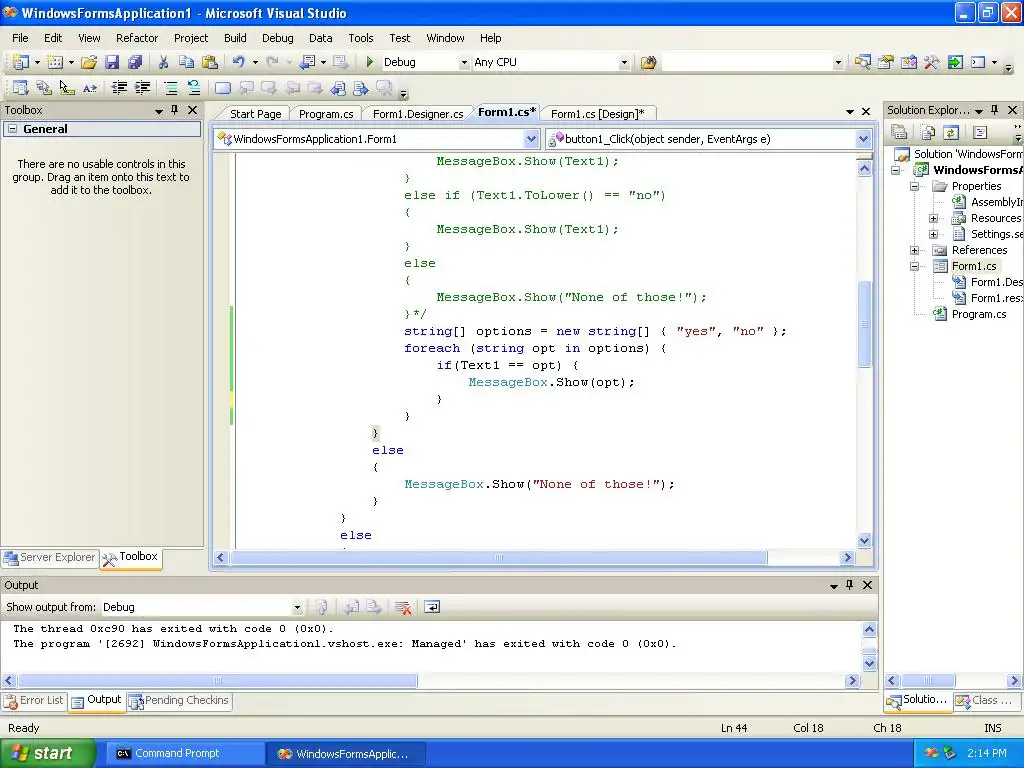The width and height of the screenshot is (1024, 768).
Task: Toggle auto-hide pin on Output panel
Action: (849, 585)
